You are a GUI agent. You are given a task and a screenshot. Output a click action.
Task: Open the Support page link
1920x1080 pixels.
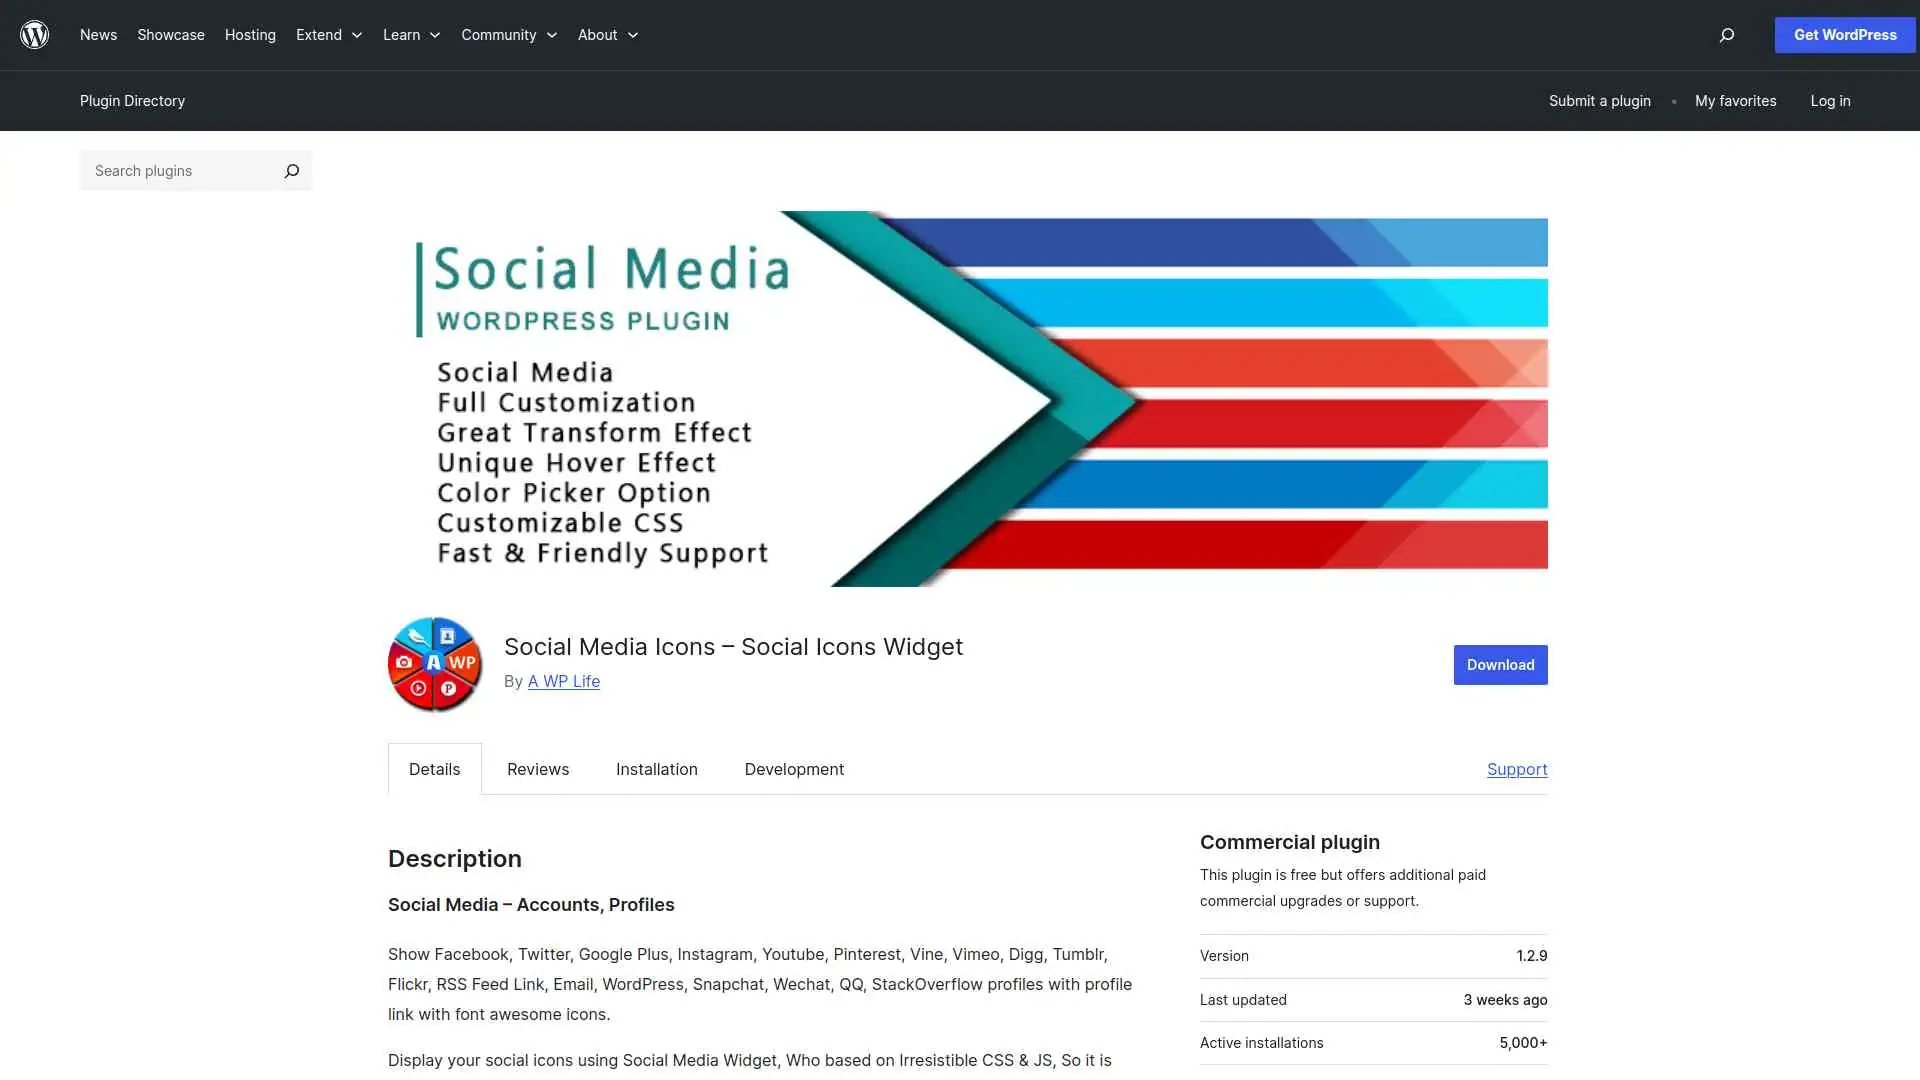[1517, 769]
